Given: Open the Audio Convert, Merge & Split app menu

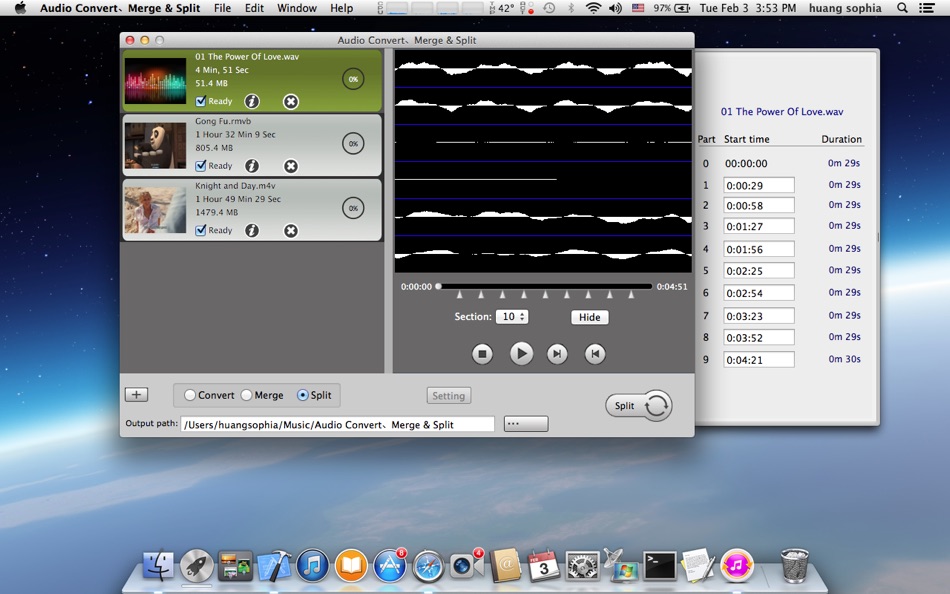Looking at the screenshot, I should pos(120,8).
